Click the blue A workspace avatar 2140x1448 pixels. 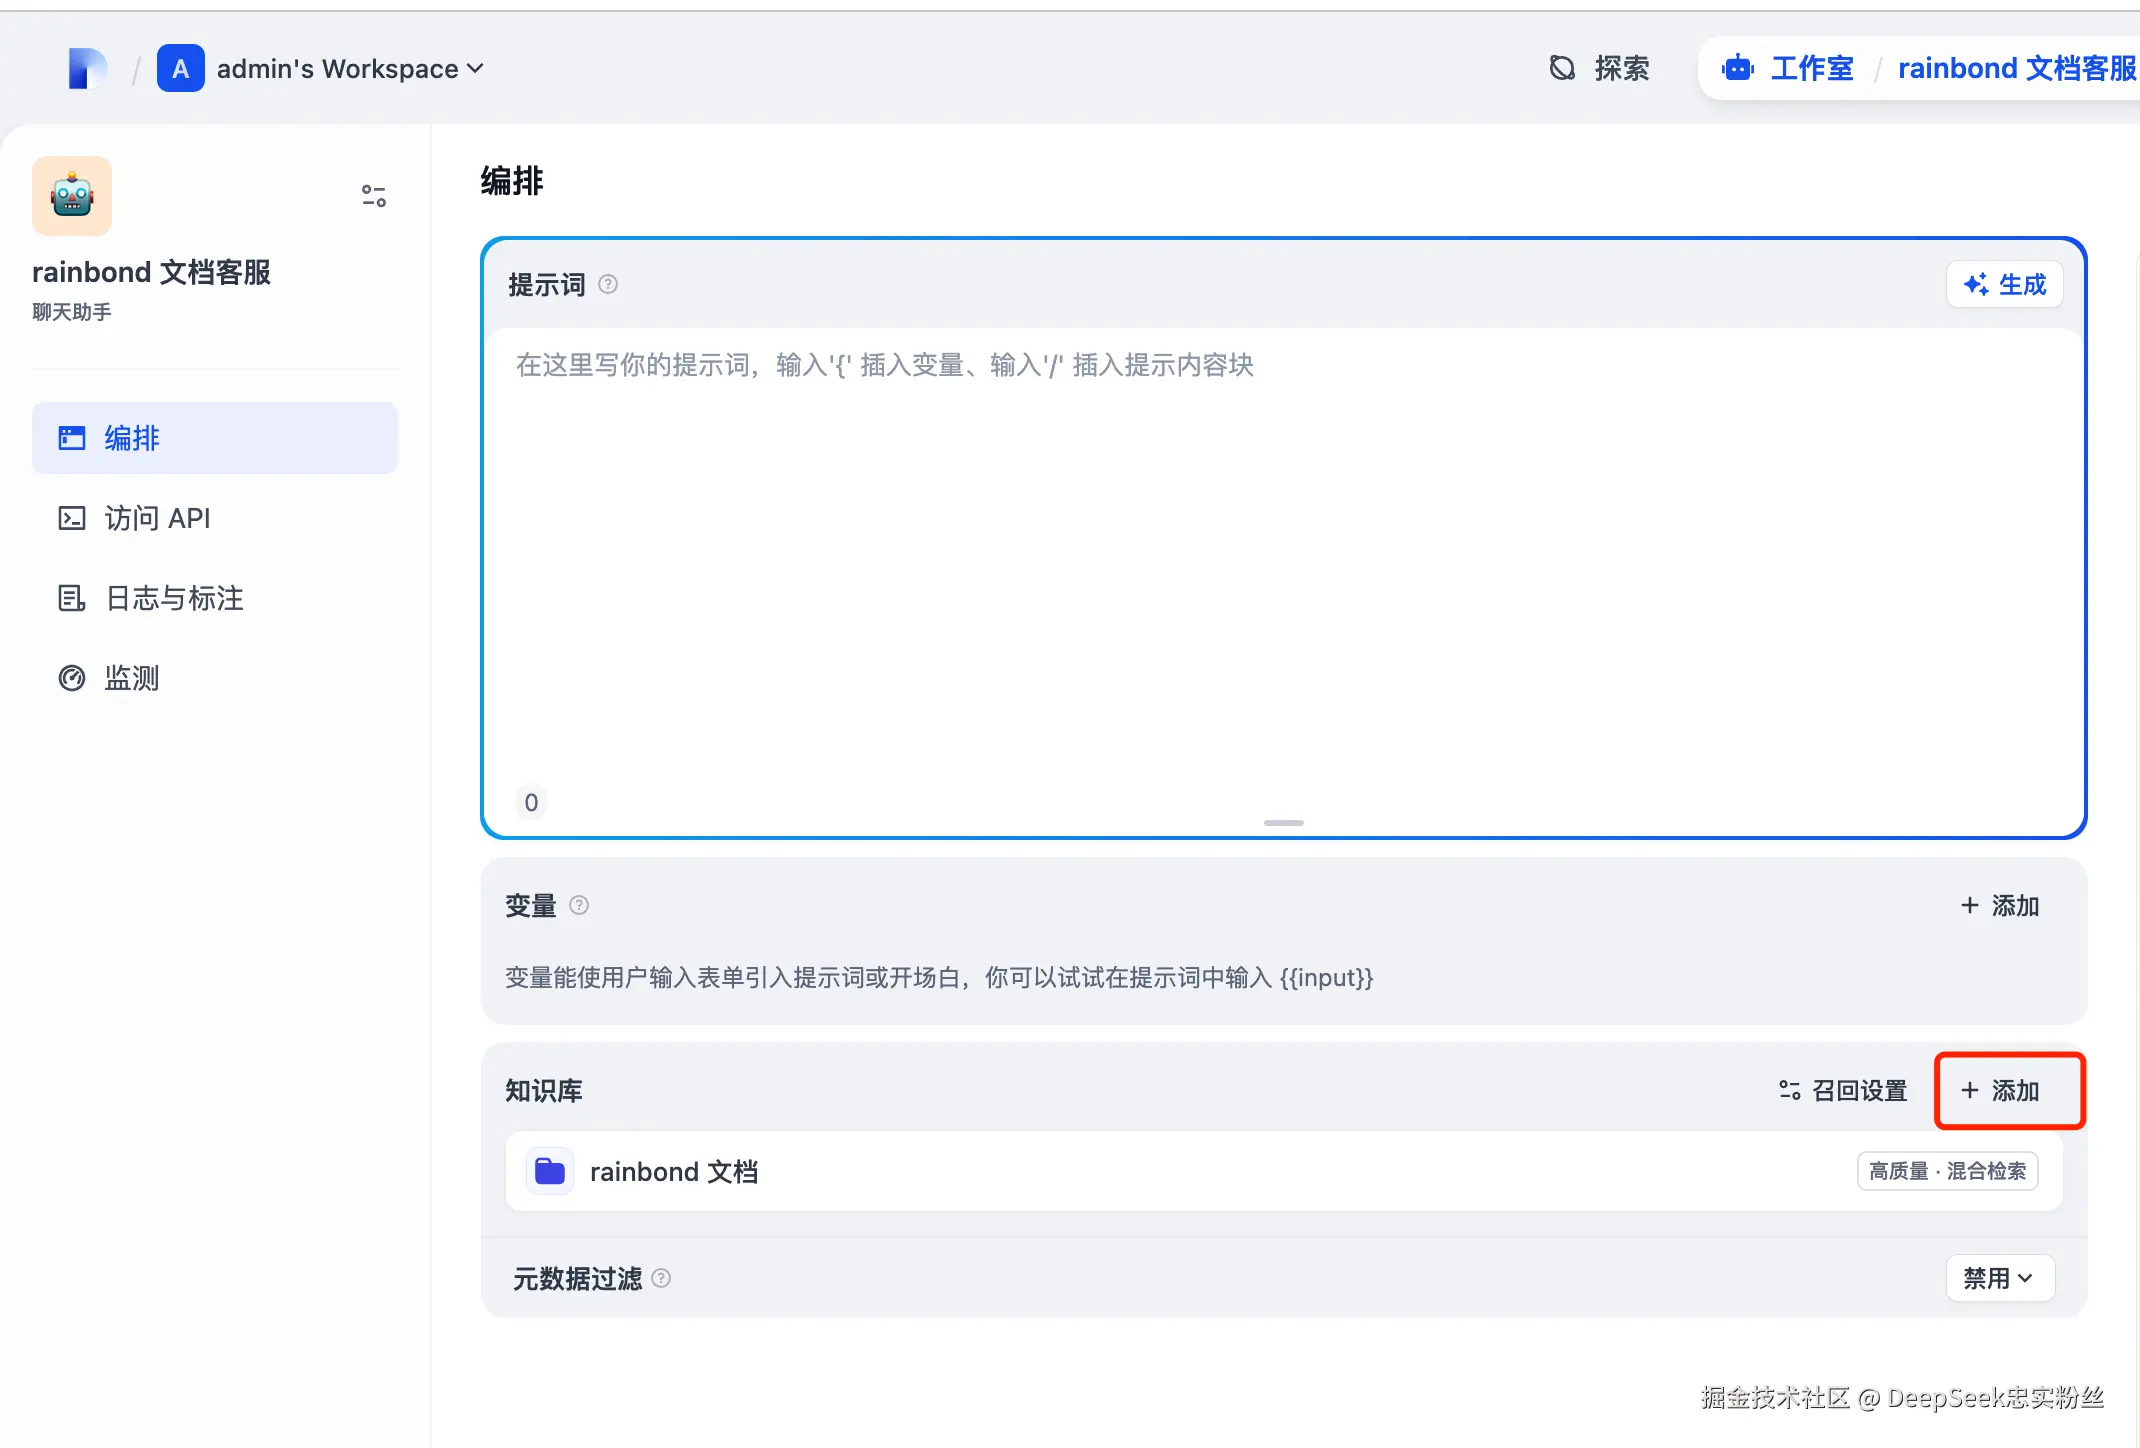(180, 68)
